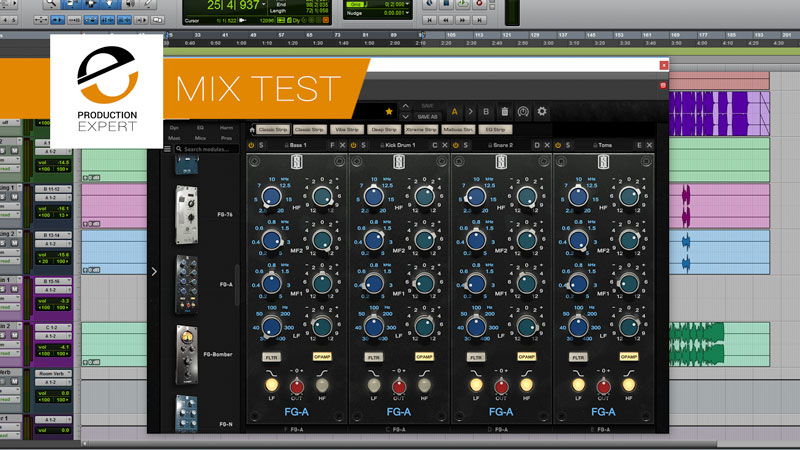Open slot letter F menu on Bass 1
800x450 pixels.
point(332,145)
